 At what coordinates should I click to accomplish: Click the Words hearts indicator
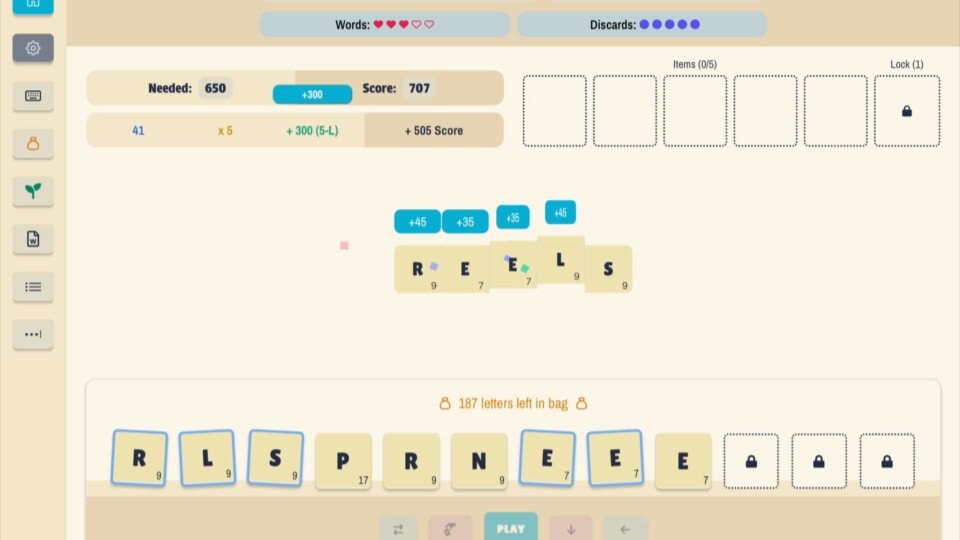[x=385, y=25]
